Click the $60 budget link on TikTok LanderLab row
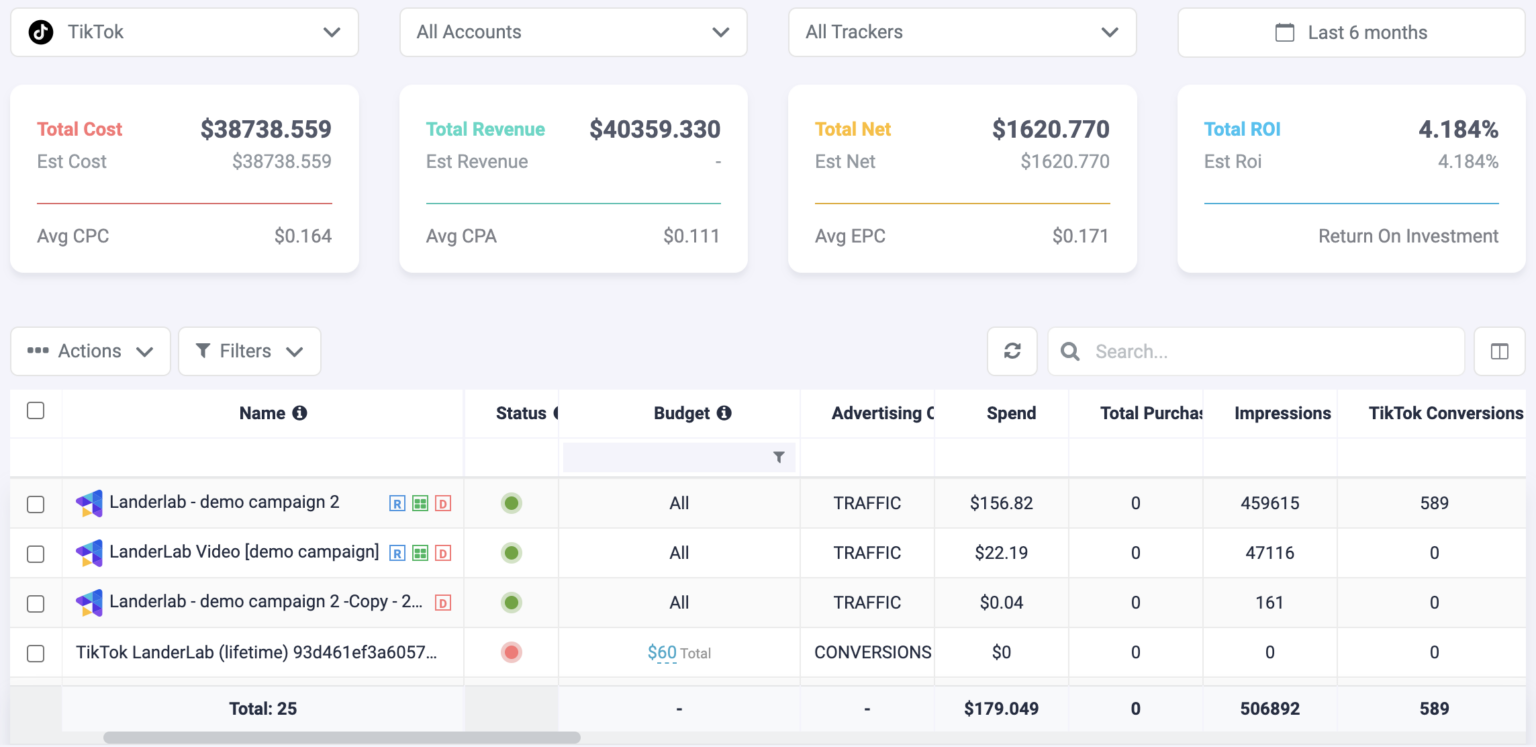This screenshot has width=1536, height=747. tap(663, 652)
